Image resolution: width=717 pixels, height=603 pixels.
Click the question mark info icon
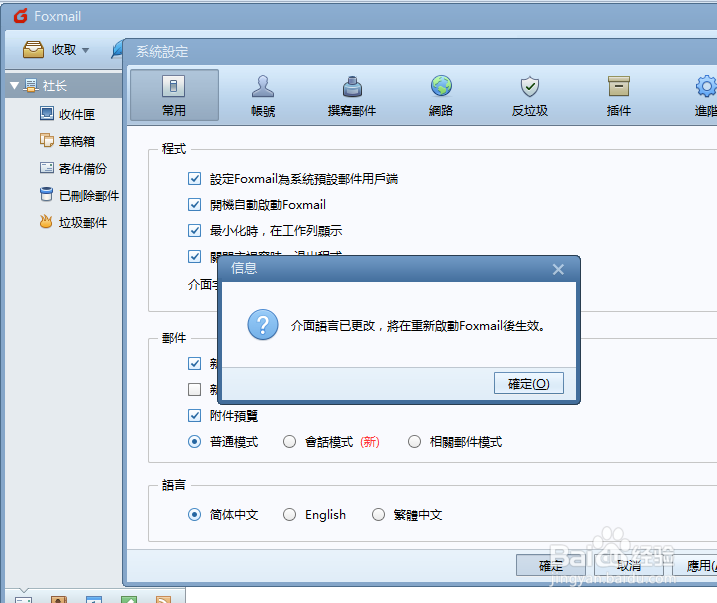tap(262, 325)
